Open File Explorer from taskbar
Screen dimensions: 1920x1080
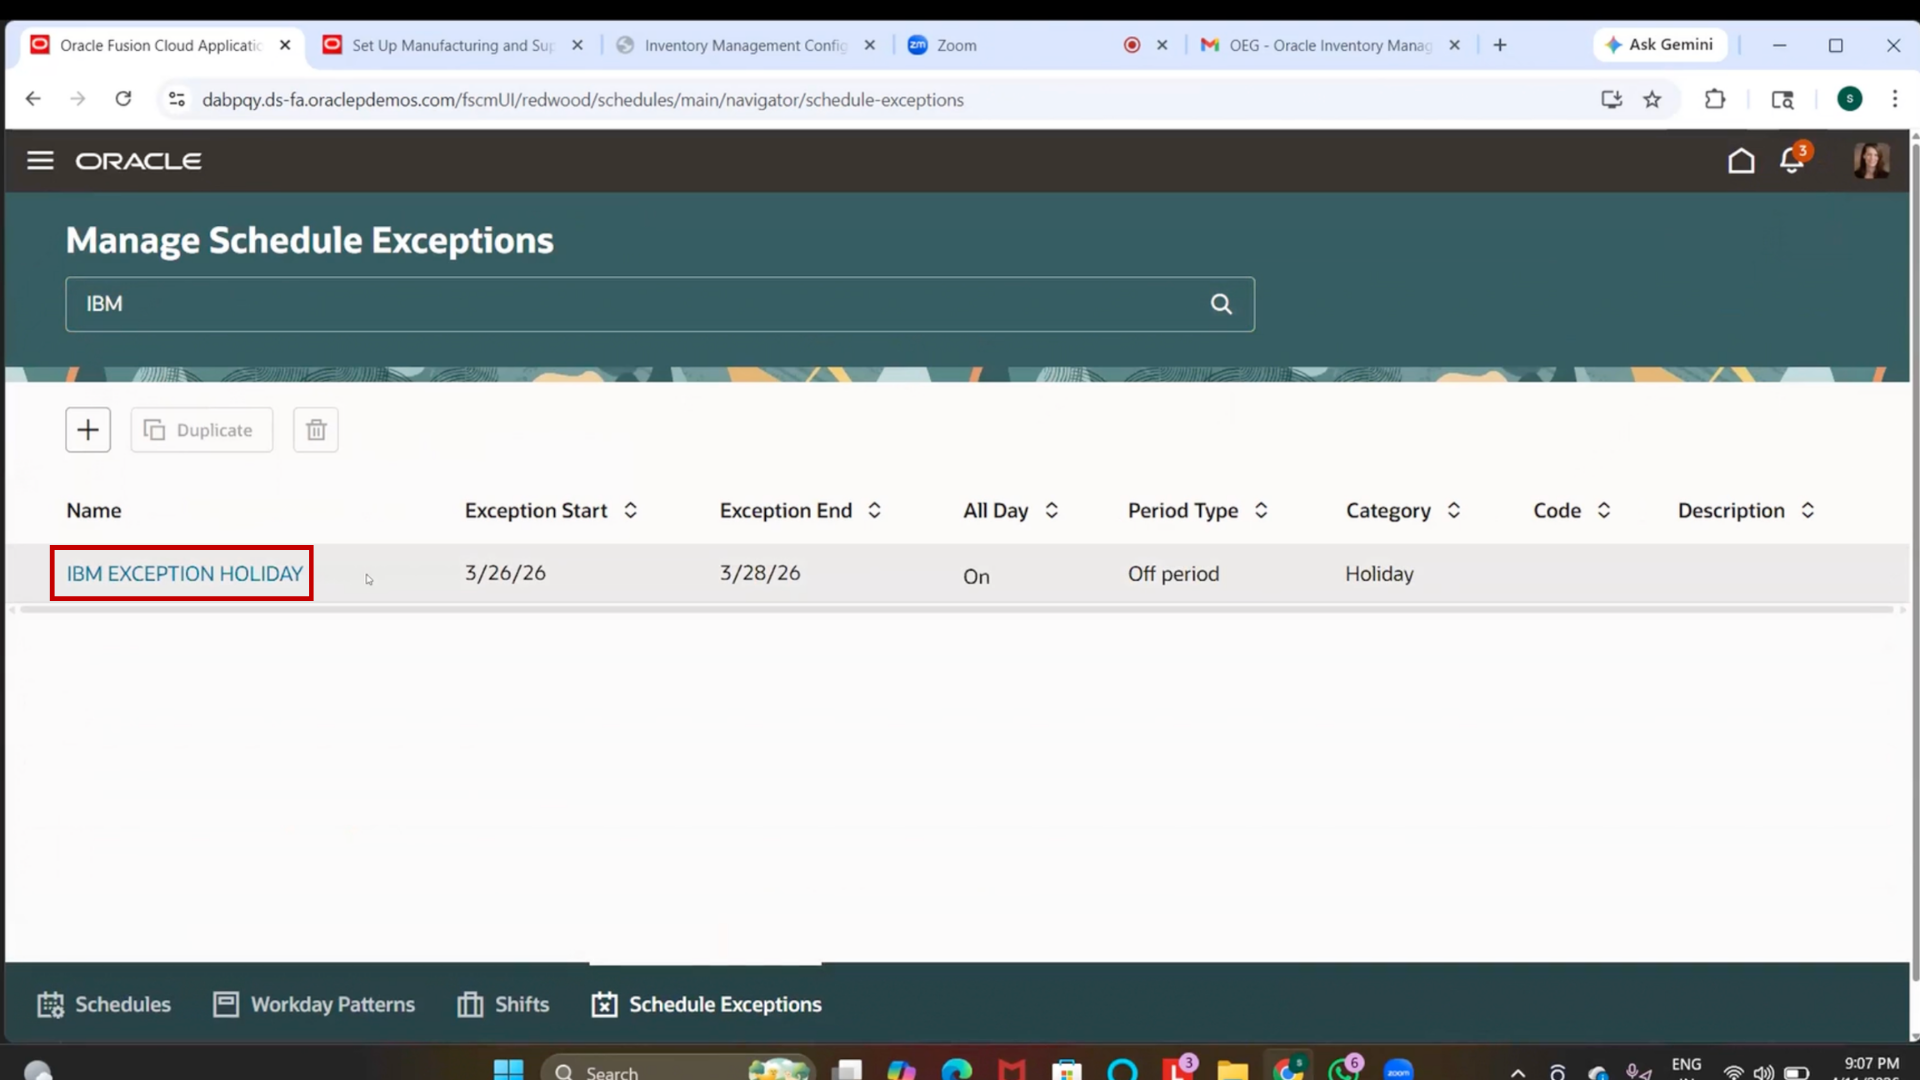(x=1233, y=1070)
